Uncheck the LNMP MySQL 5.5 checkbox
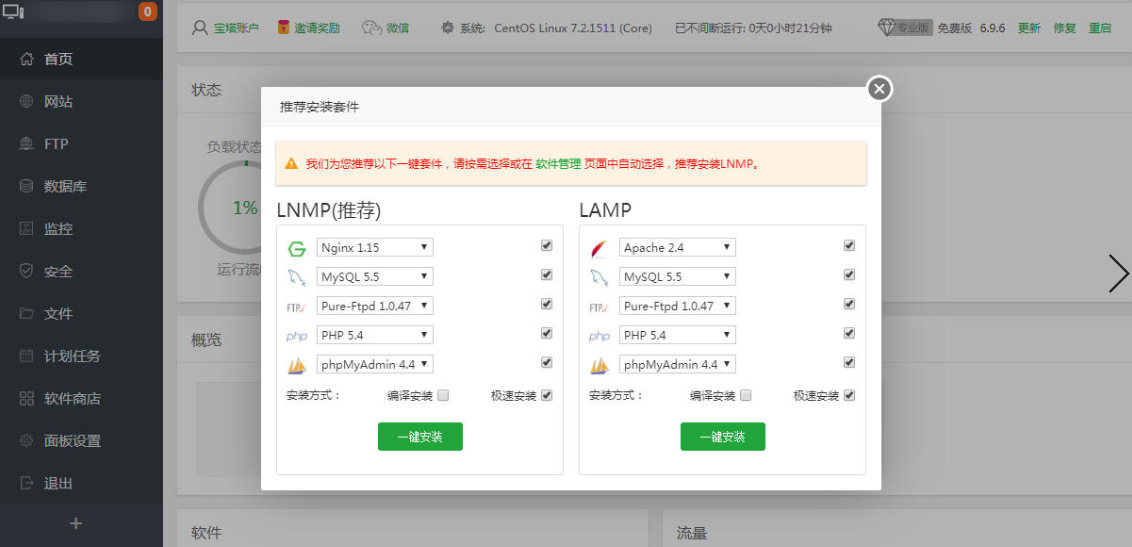This screenshot has height=547, width=1132. click(x=547, y=275)
